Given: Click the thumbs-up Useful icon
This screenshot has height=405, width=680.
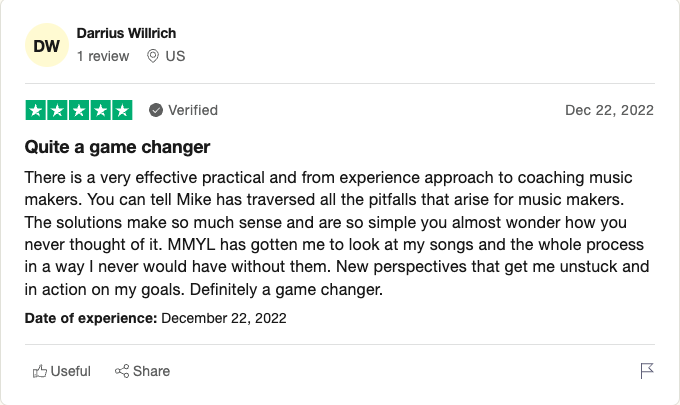Looking at the screenshot, I should [x=40, y=371].
